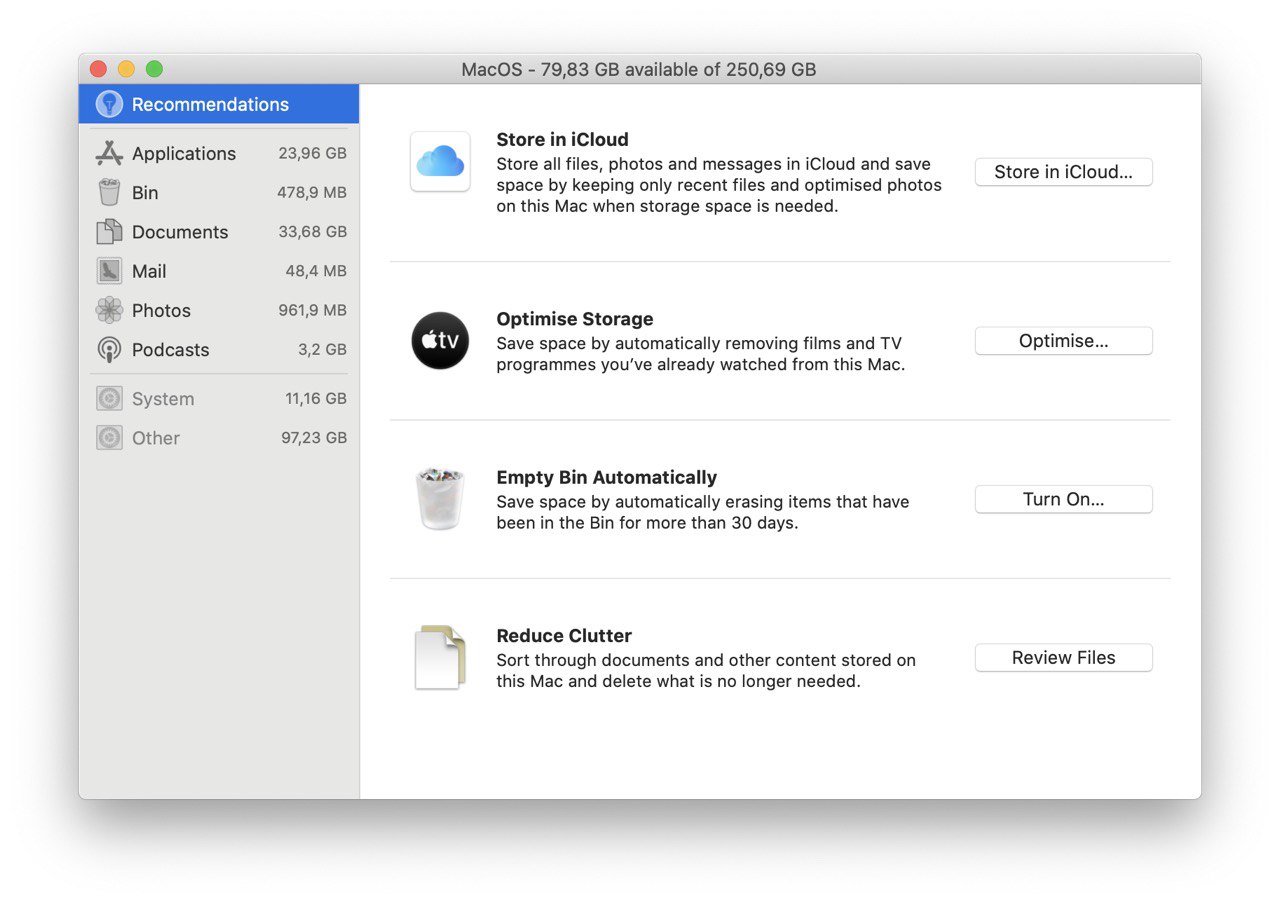Click the Applications icon in the sidebar
Viewport: 1280px width, 903px height.
pyautogui.click(x=109, y=153)
